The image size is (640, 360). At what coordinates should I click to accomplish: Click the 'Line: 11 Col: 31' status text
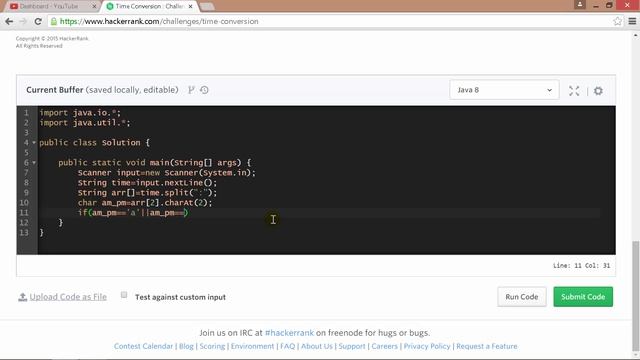click(x=581, y=266)
